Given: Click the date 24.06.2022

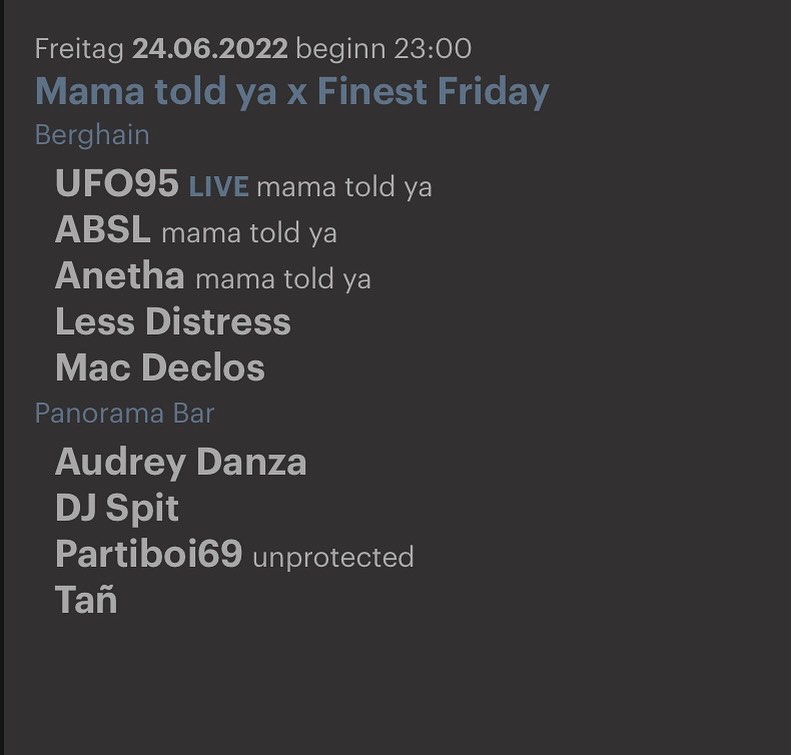Looking at the screenshot, I should pos(210,48).
